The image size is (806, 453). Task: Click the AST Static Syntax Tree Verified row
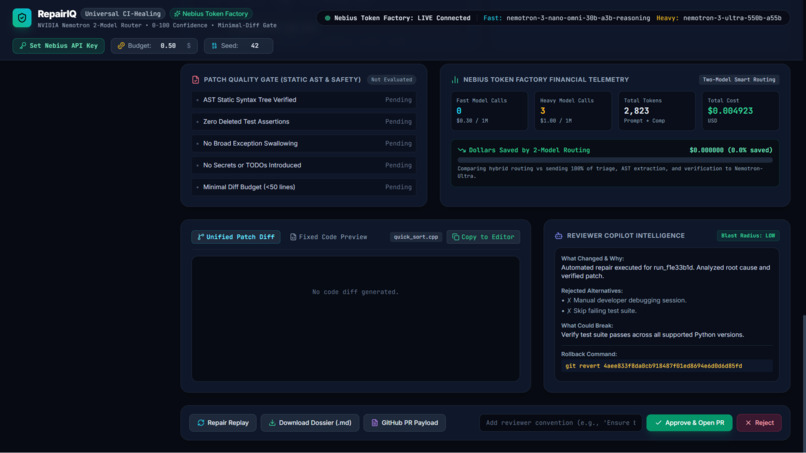pos(304,100)
